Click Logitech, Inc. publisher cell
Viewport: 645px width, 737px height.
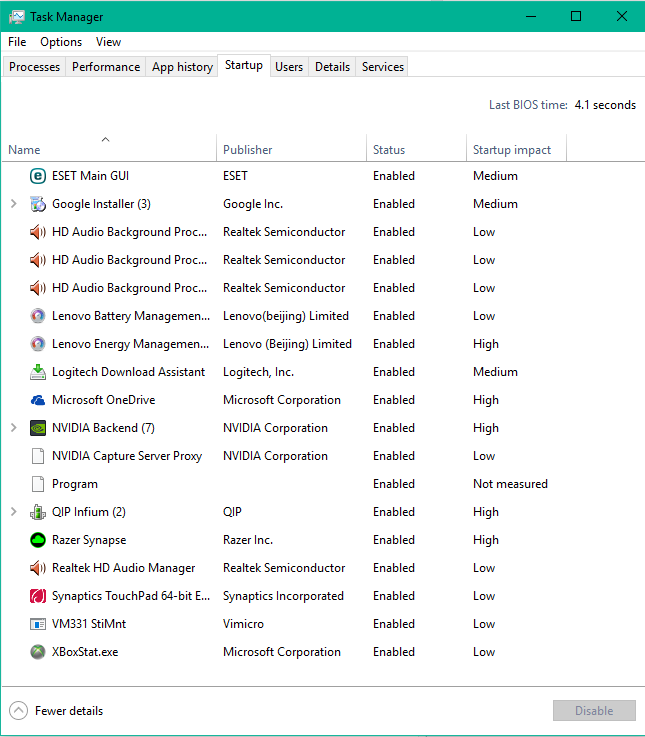click(x=258, y=372)
